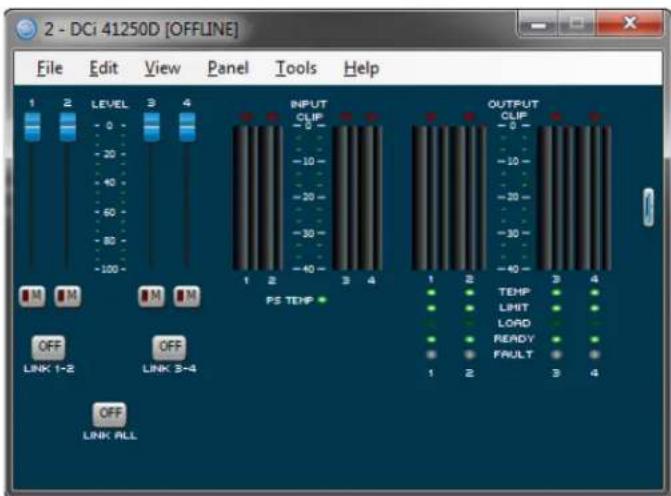Click the FAULT indicator for output 2
Image resolution: width=671 pixels, height=496 pixels.
469,354
